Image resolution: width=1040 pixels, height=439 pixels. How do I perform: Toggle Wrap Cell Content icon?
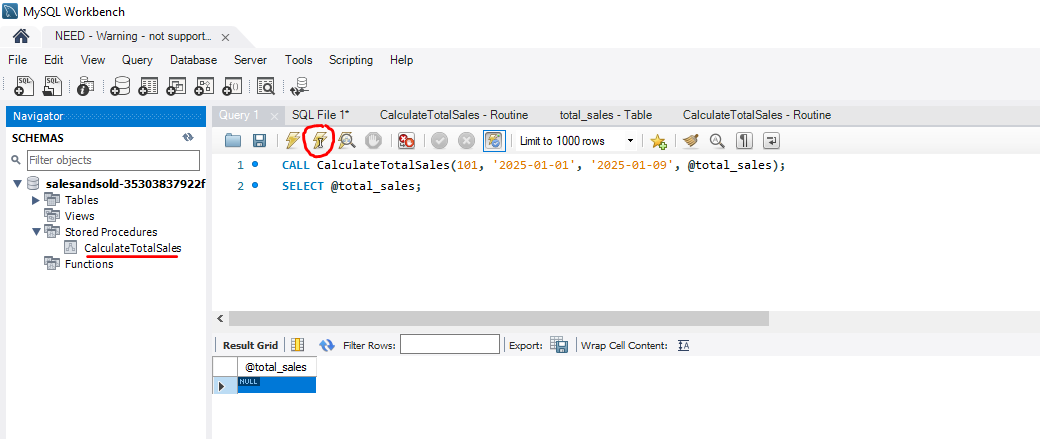click(684, 345)
